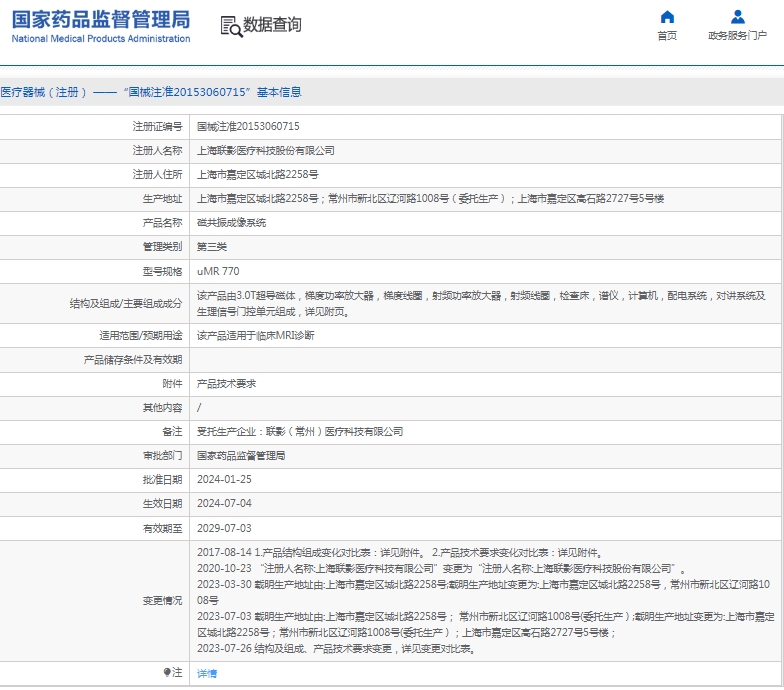Click the 2020-10-23 change entry

(442, 568)
